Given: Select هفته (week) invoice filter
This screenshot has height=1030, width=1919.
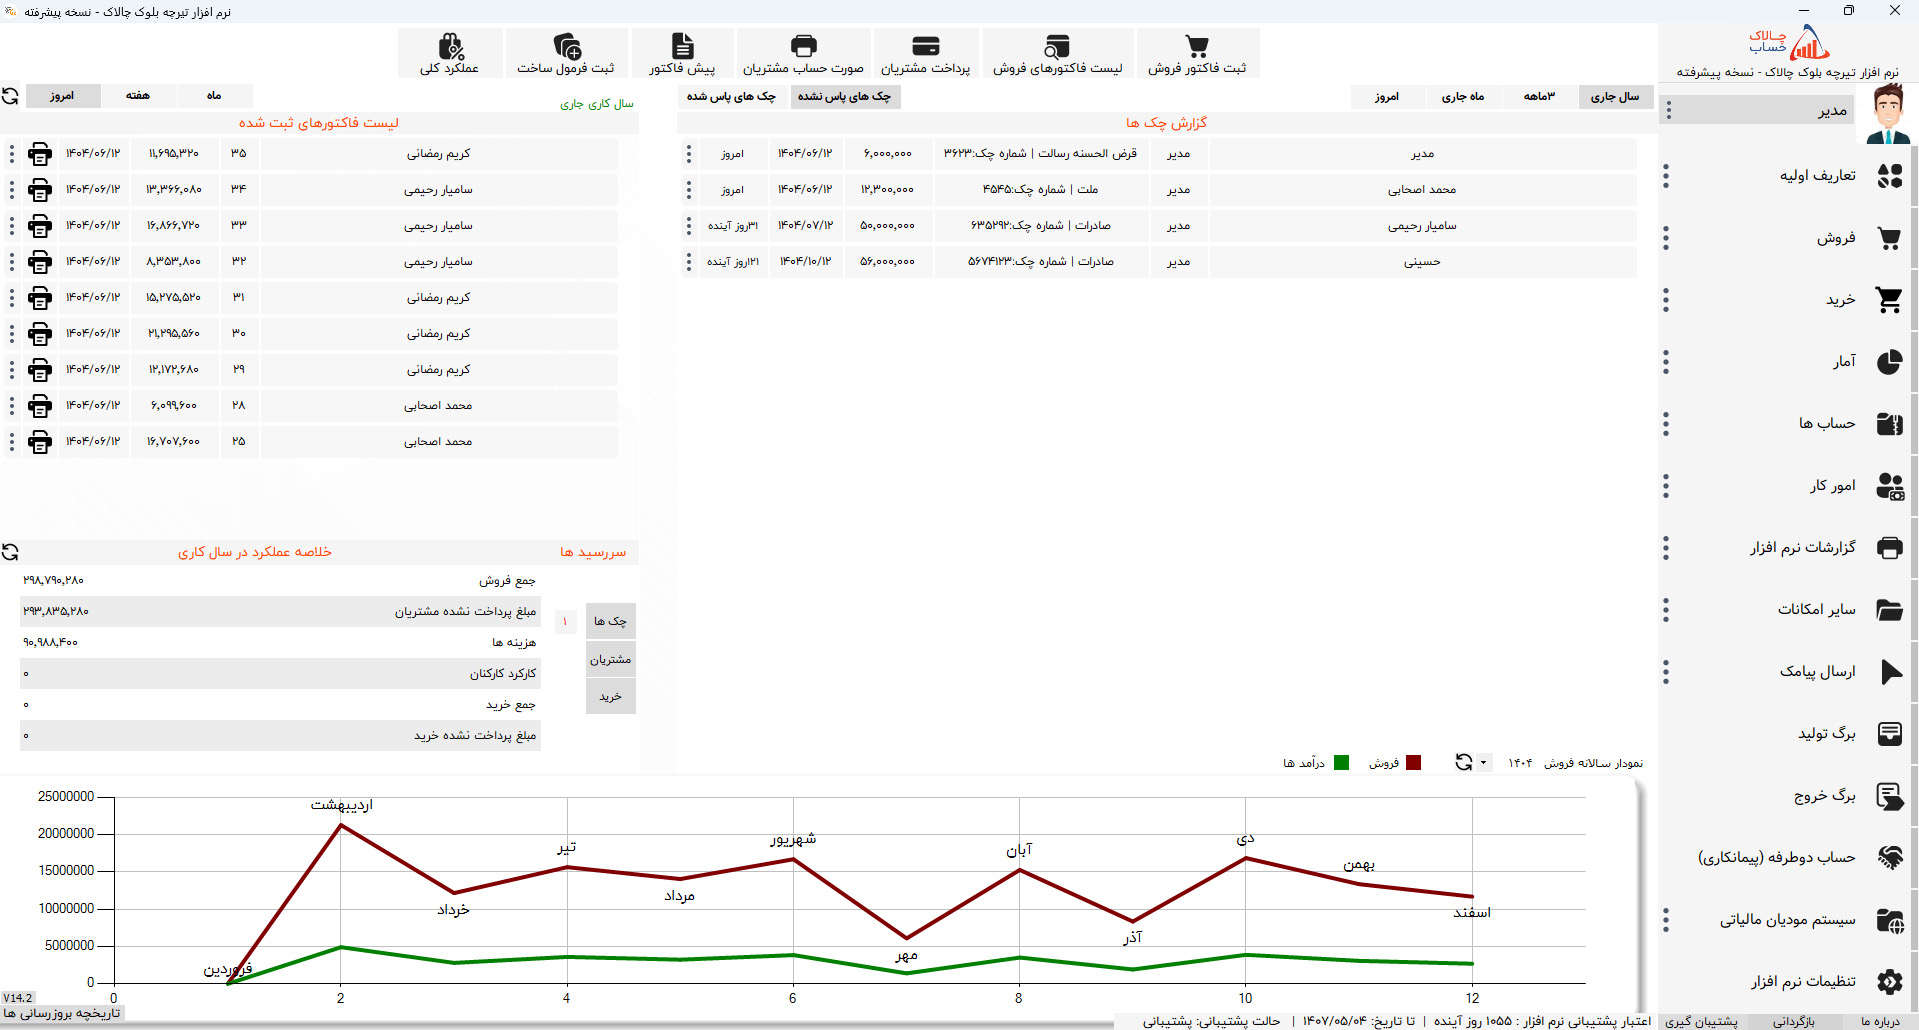Looking at the screenshot, I should point(138,96).
